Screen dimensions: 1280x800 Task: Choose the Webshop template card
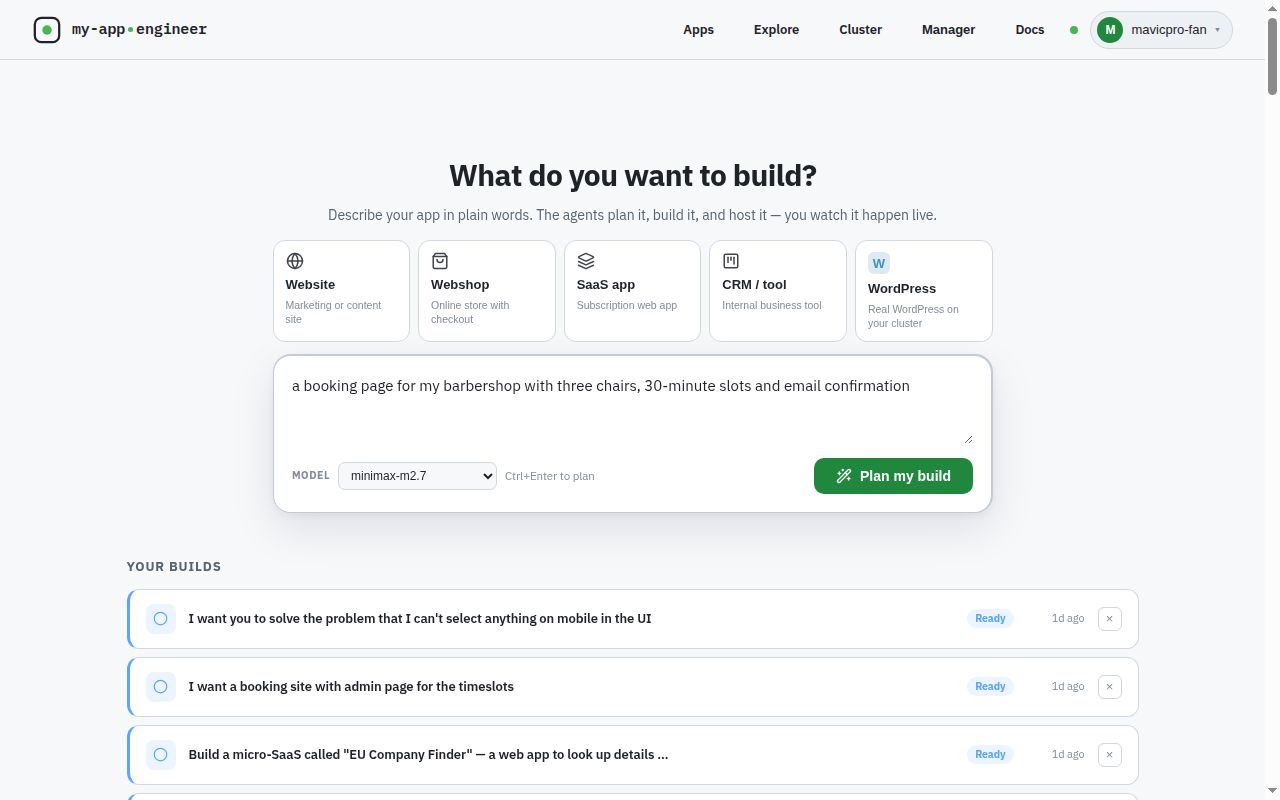coord(487,291)
